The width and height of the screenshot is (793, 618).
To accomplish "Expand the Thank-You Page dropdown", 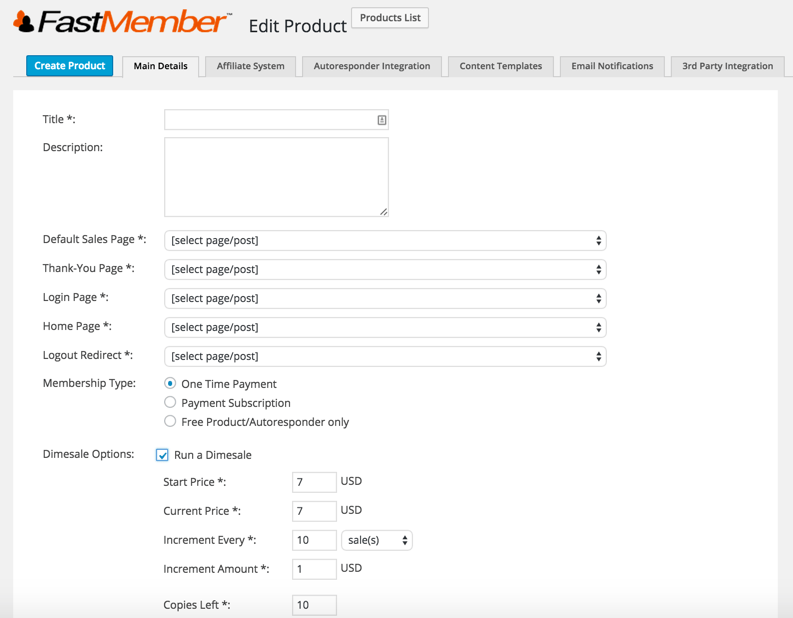I will (384, 269).
